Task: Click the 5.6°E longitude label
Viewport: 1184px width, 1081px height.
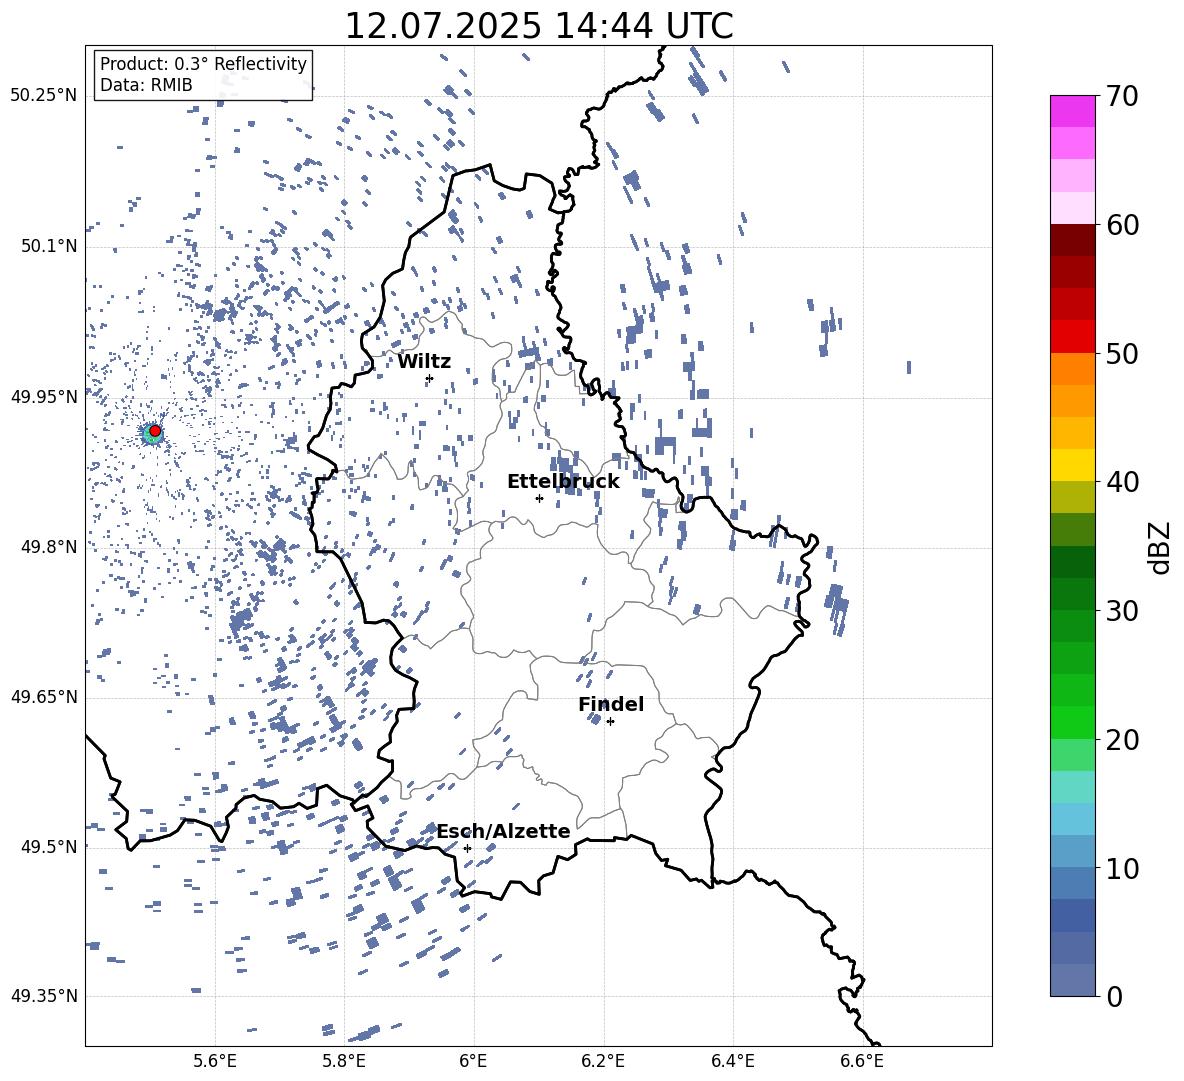Action: pyautogui.click(x=215, y=1061)
